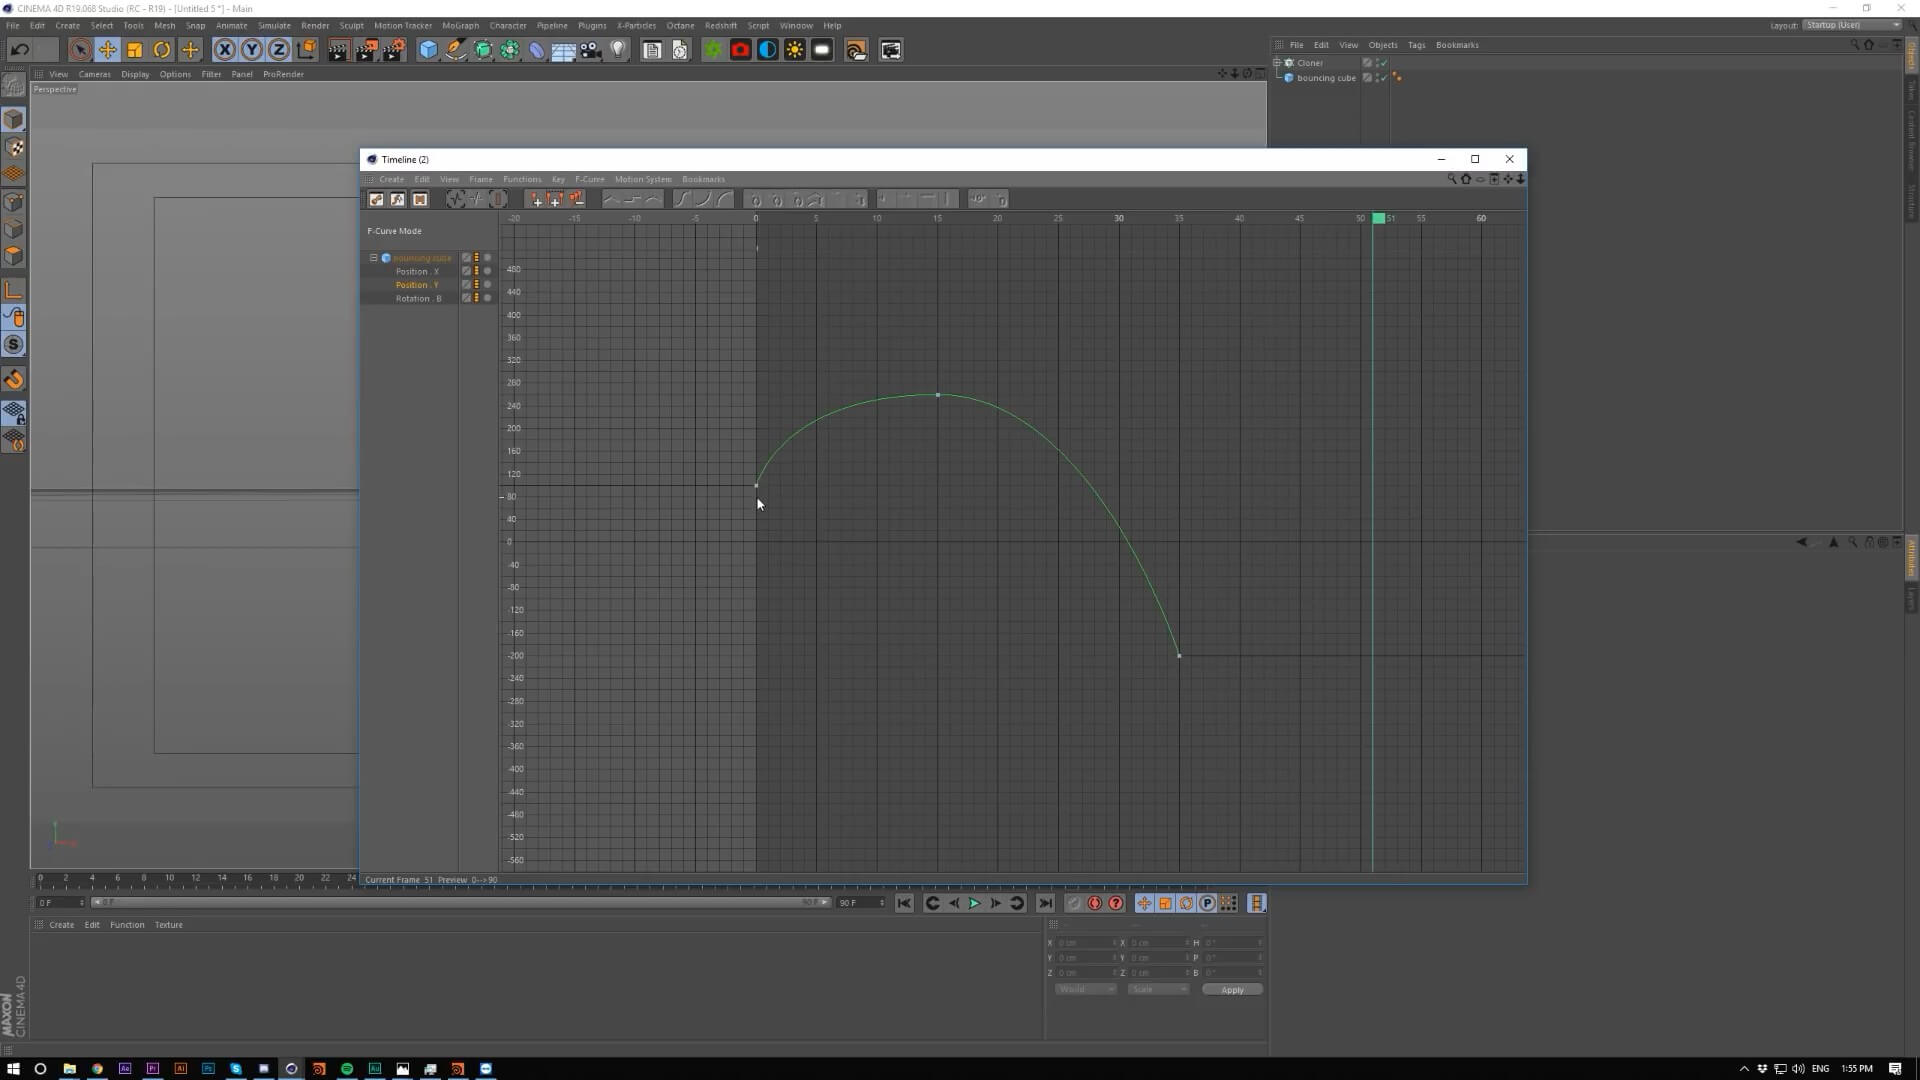
Task: Click the Apply button in coordinates
Action: 1232,990
